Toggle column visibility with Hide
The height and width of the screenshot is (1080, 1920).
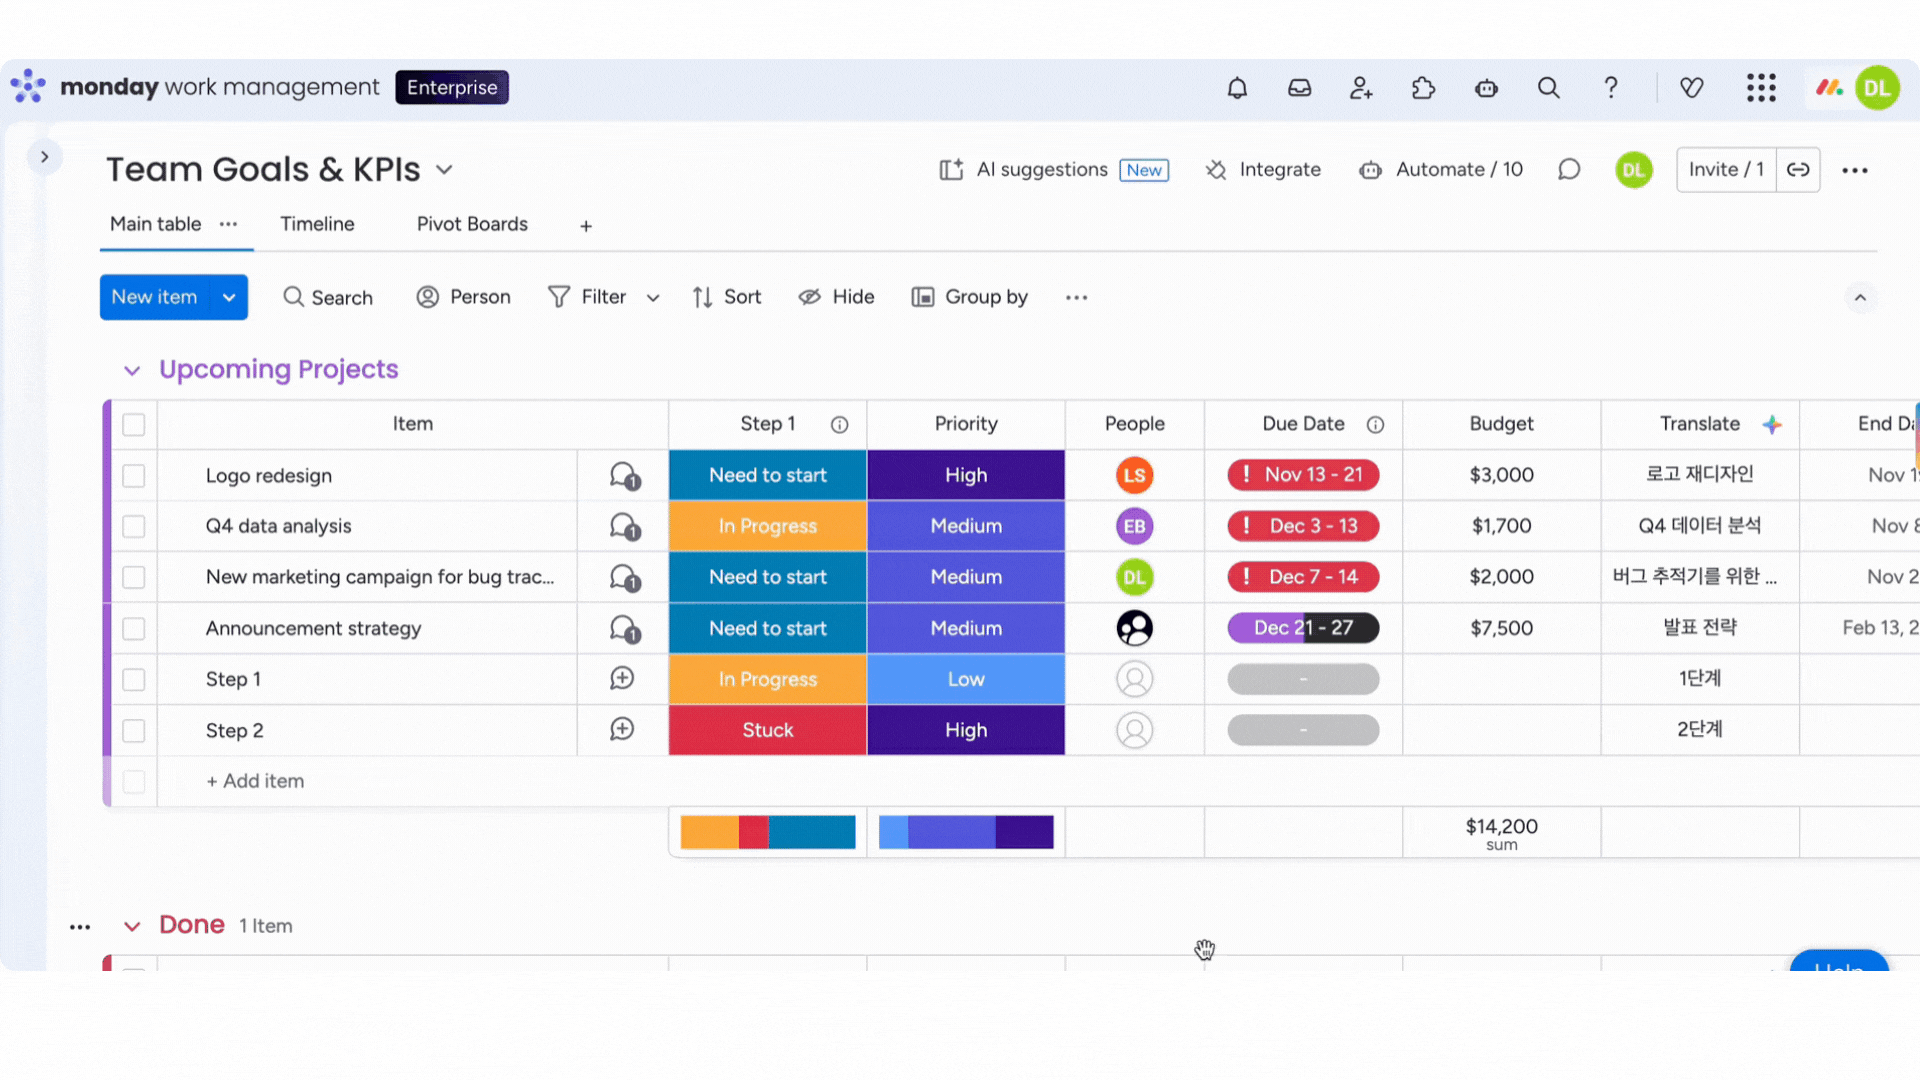[x=836, y=297]
